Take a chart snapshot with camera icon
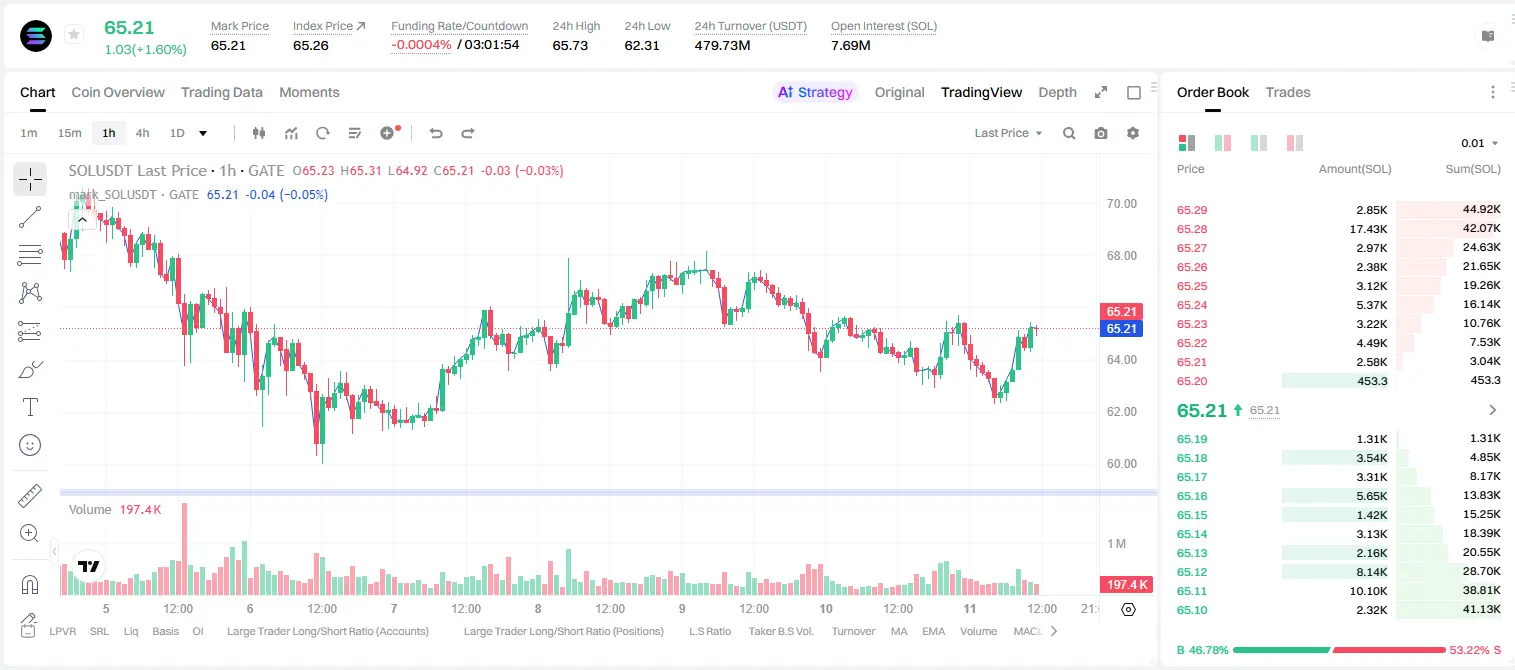Viewport: 1515px width, 670px height. pyautogui.click(x=1101, y=133)
